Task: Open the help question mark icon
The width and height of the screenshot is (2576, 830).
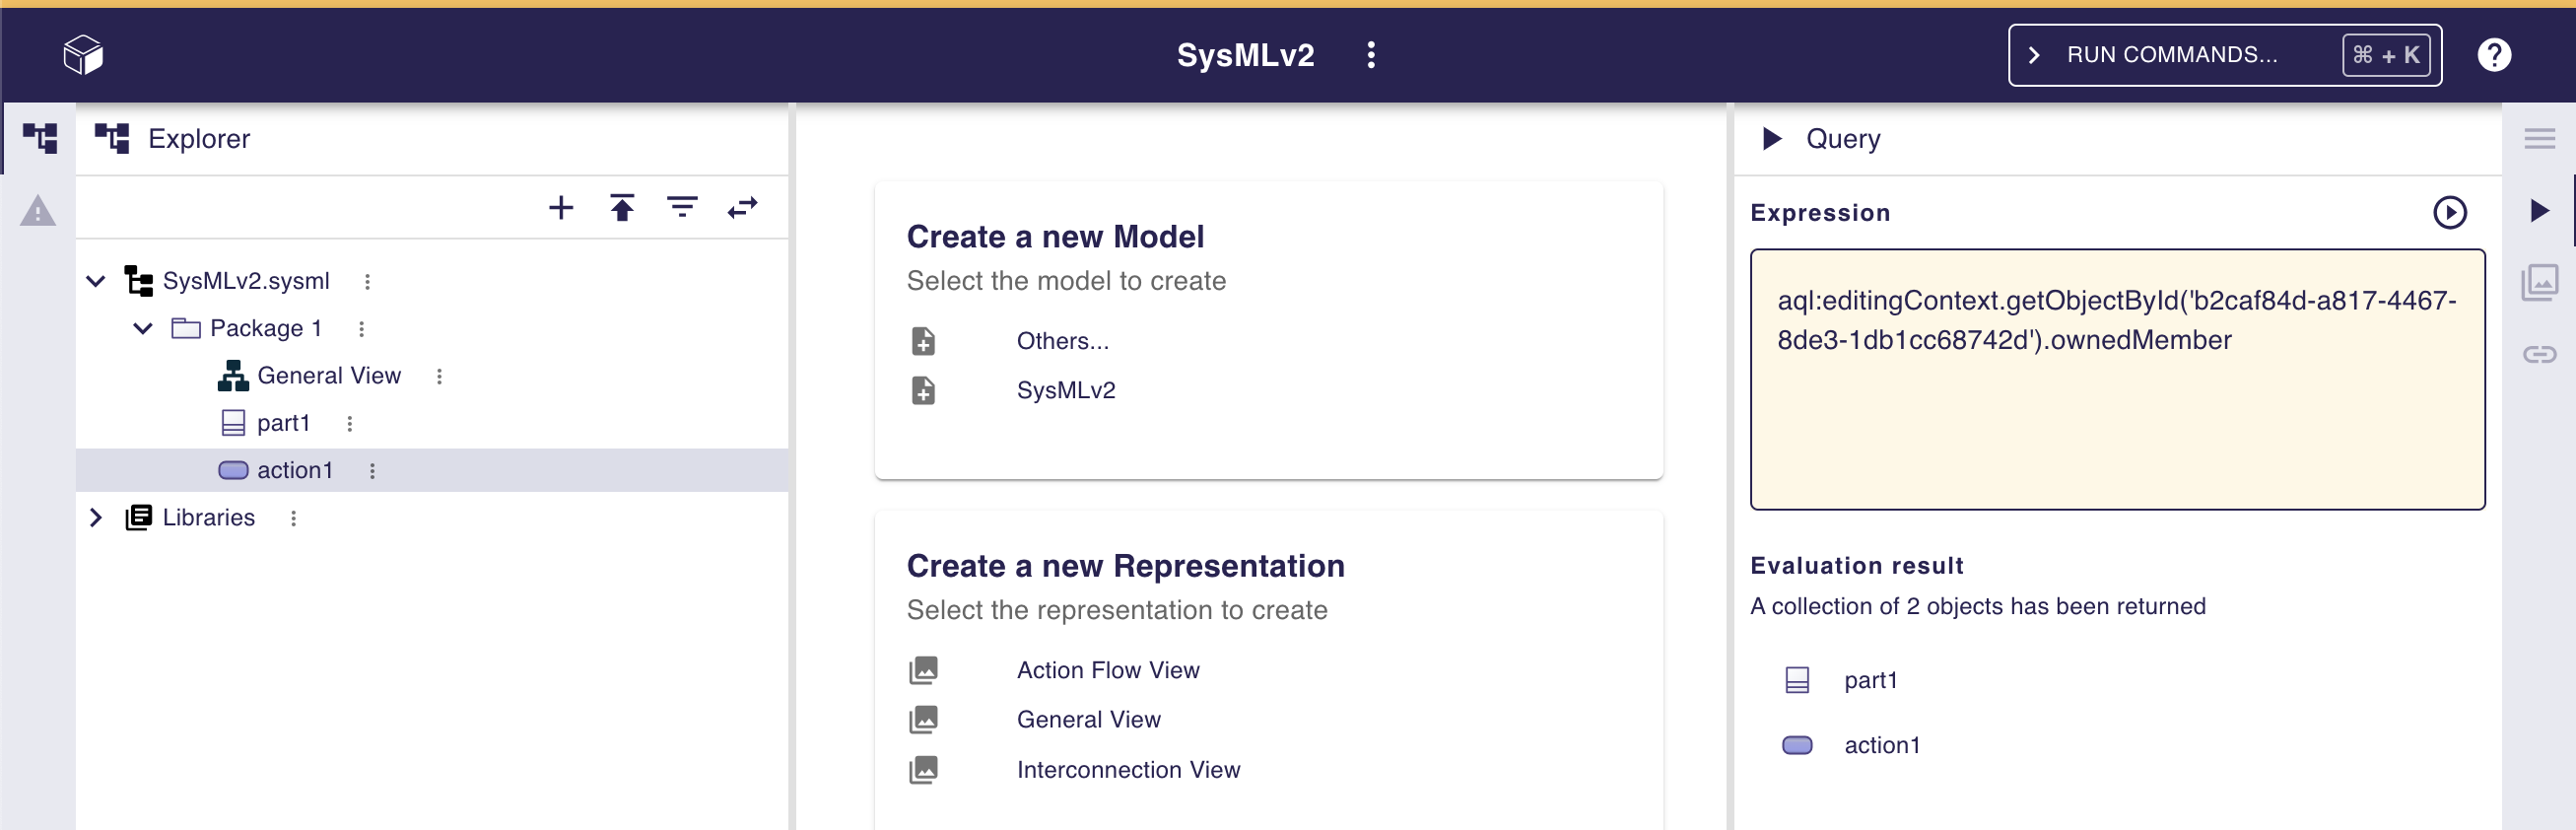Action: click(x=2493, y=55)
